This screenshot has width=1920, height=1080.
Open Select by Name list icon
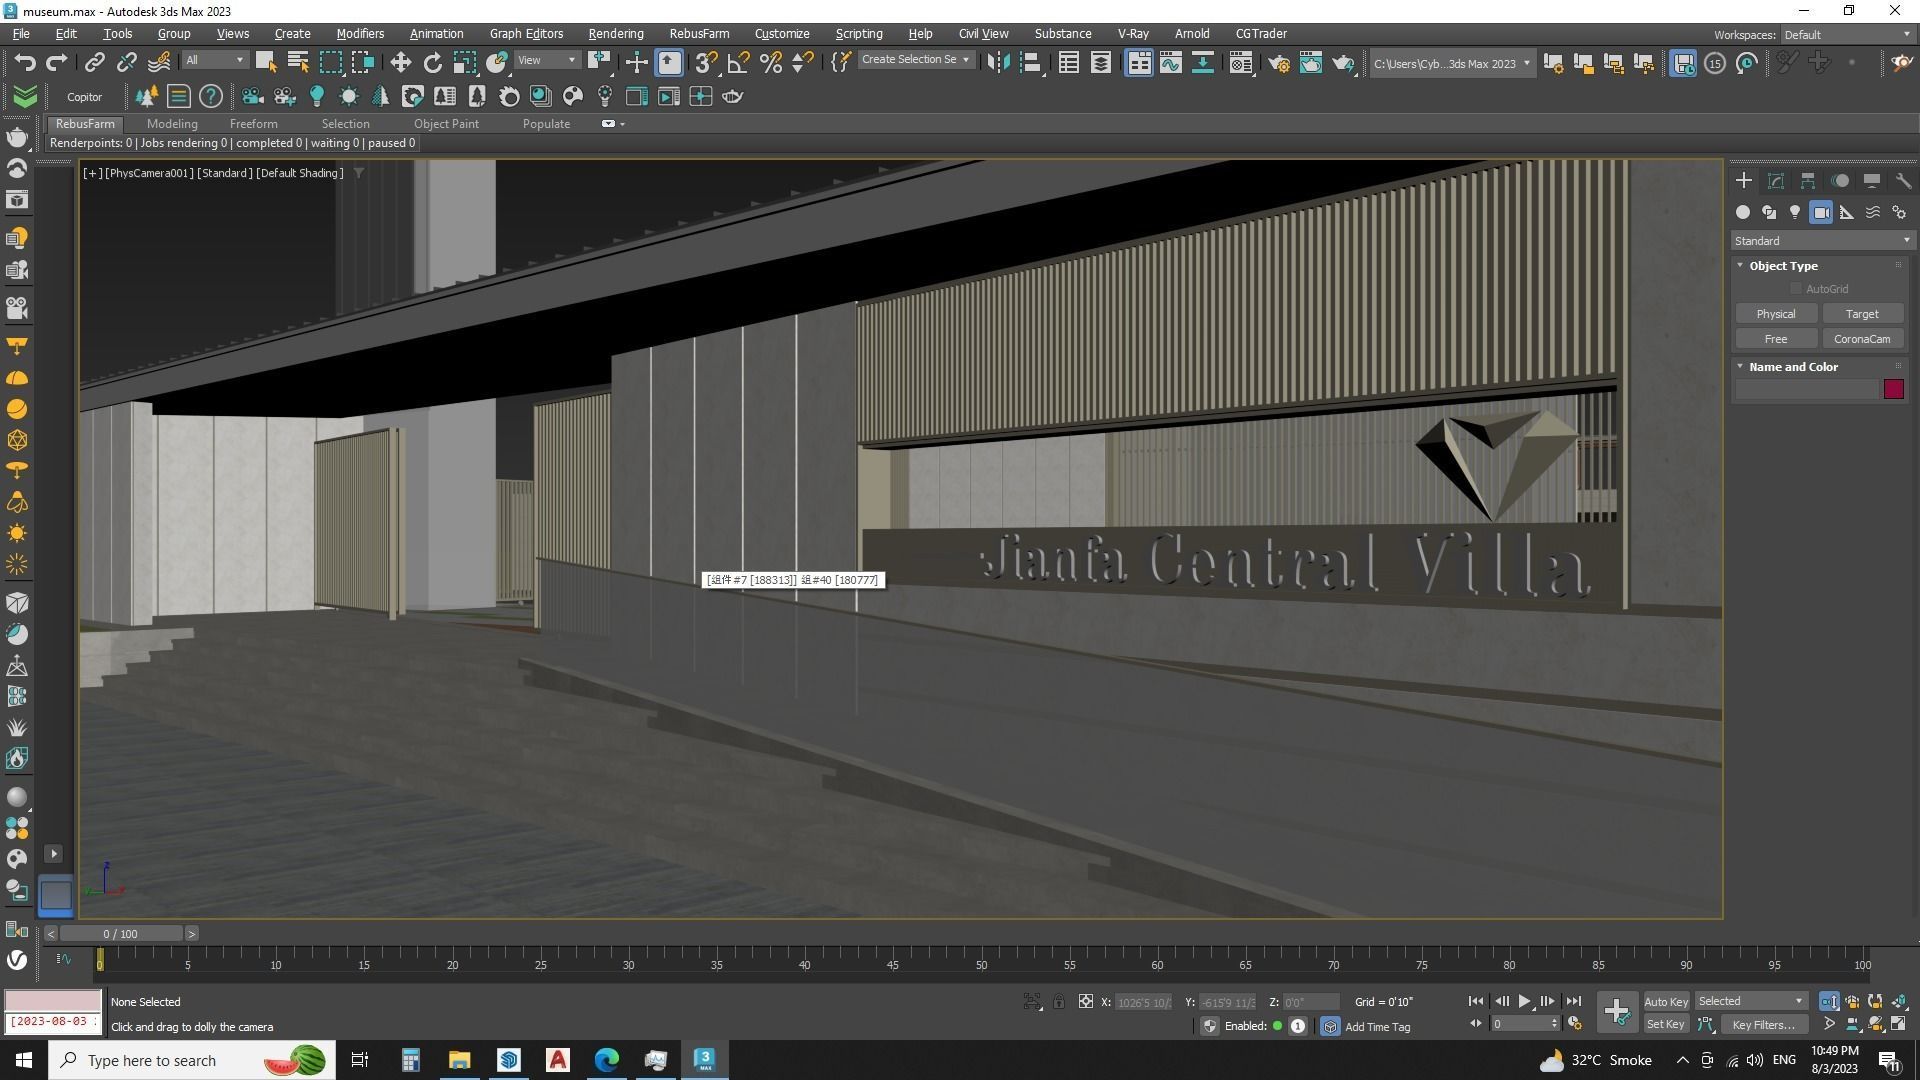[298, 62]
